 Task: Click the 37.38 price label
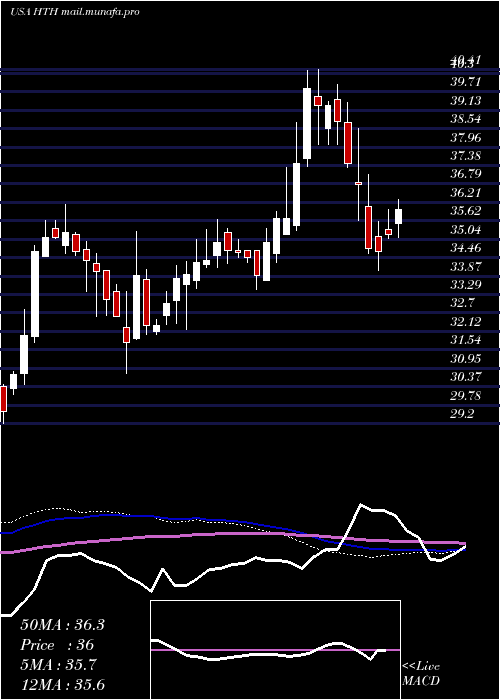coord(466,155)
